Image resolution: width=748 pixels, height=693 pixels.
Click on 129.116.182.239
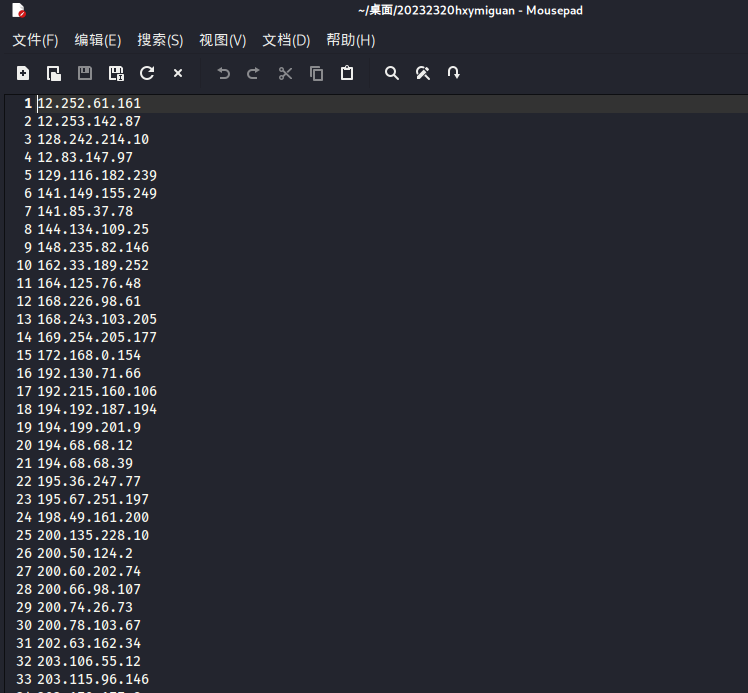point(97,176)
